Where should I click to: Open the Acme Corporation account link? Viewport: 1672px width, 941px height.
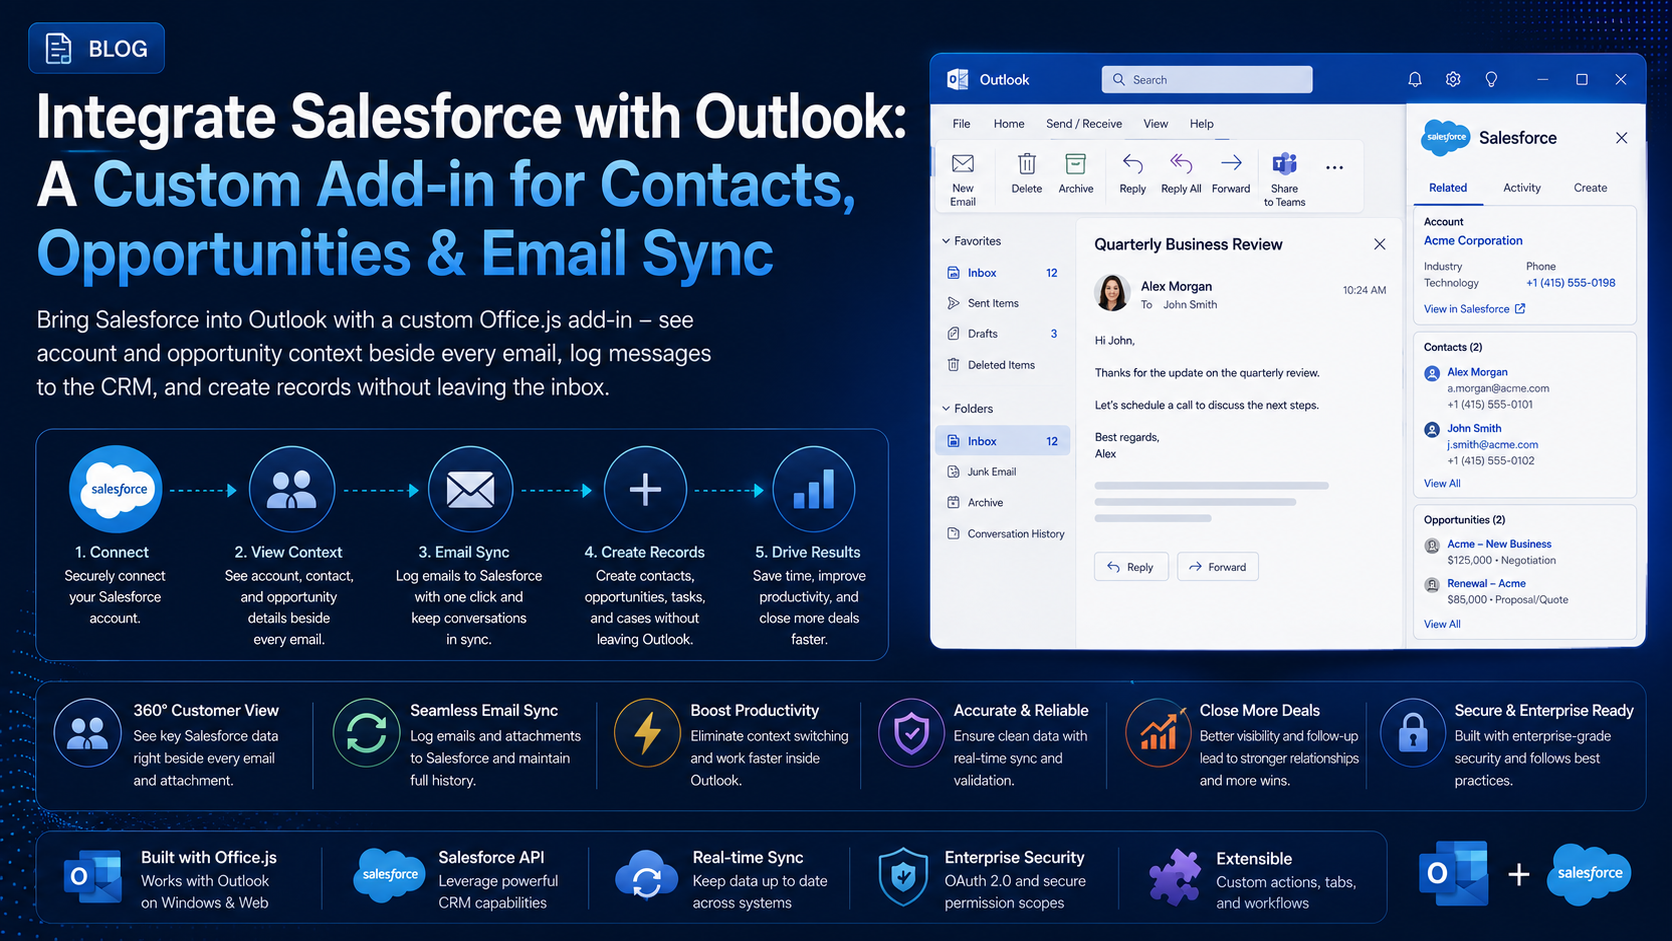1473,241
